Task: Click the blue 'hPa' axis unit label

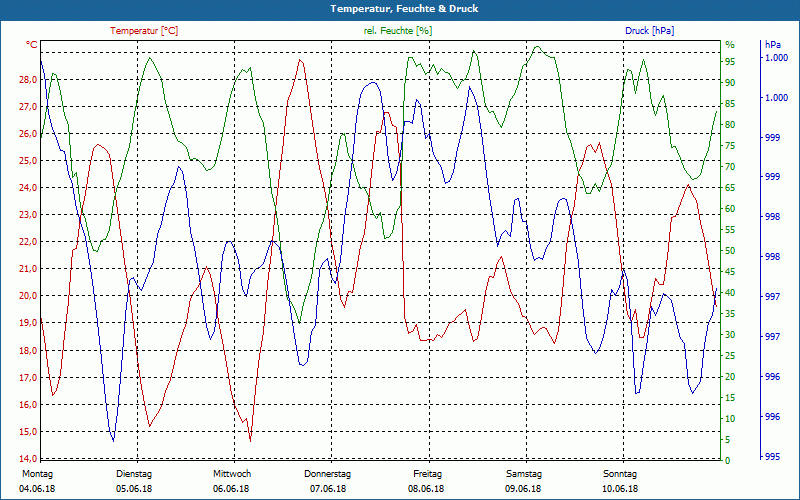Action: [x=773, y=45]
